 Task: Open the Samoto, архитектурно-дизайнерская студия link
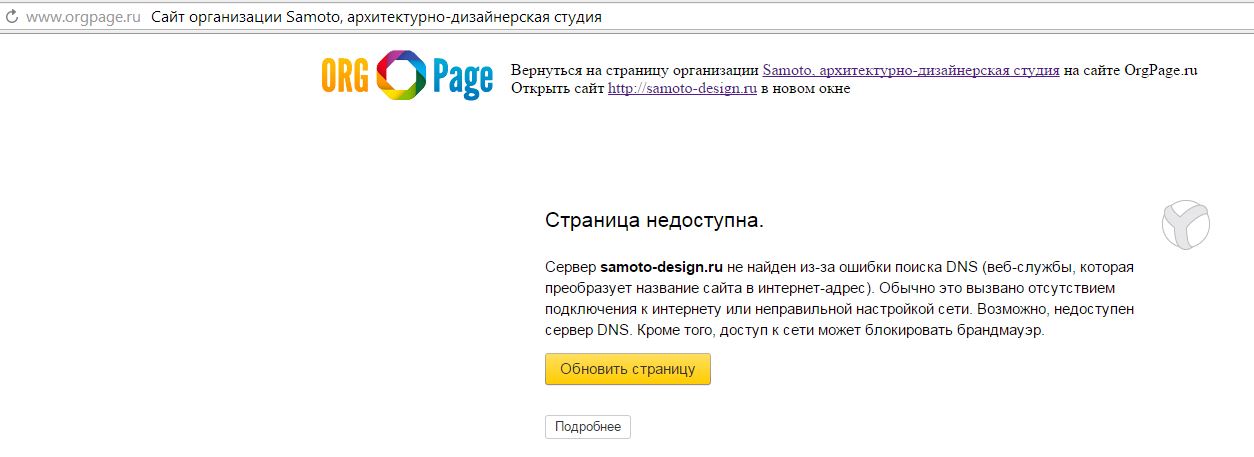tap(910, 71)
